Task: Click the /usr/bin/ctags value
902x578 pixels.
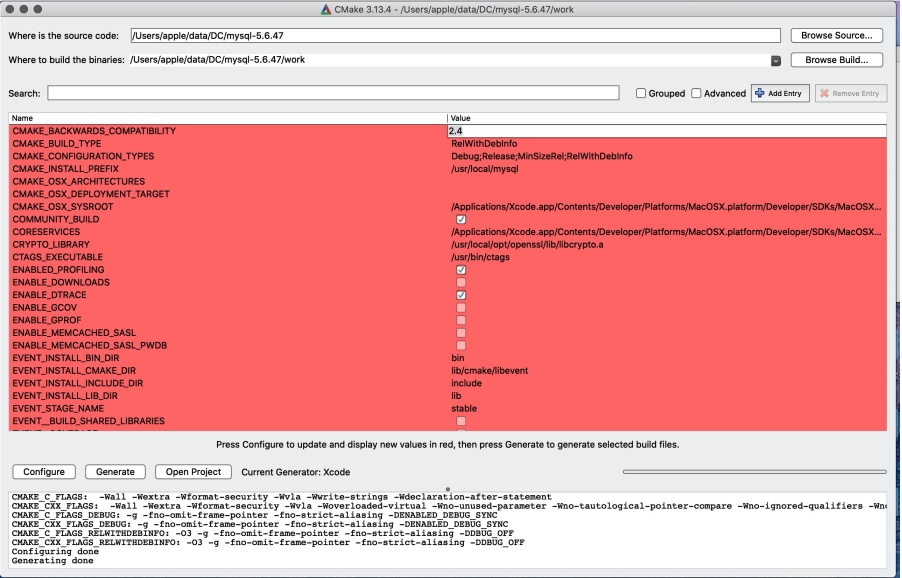Action: [x=480, y=257]
